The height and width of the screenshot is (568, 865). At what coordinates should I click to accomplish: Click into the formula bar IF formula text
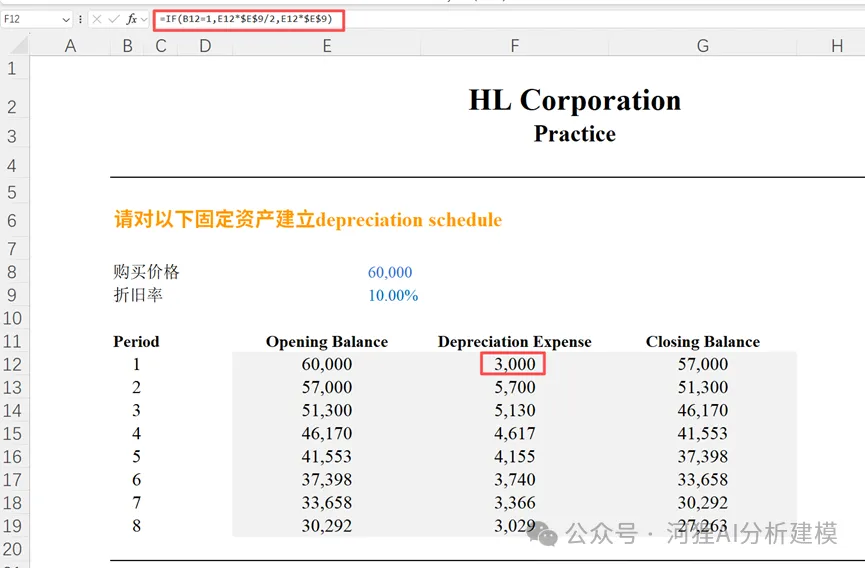tap(247, 19)
